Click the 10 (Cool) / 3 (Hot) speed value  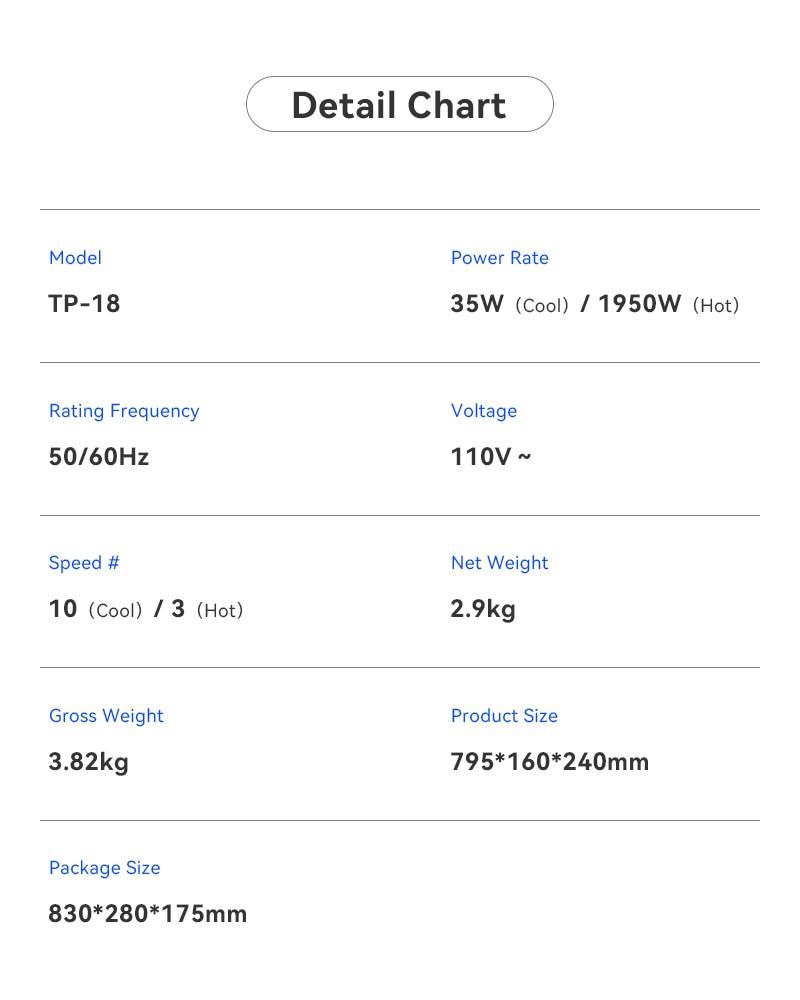[146, 609]
